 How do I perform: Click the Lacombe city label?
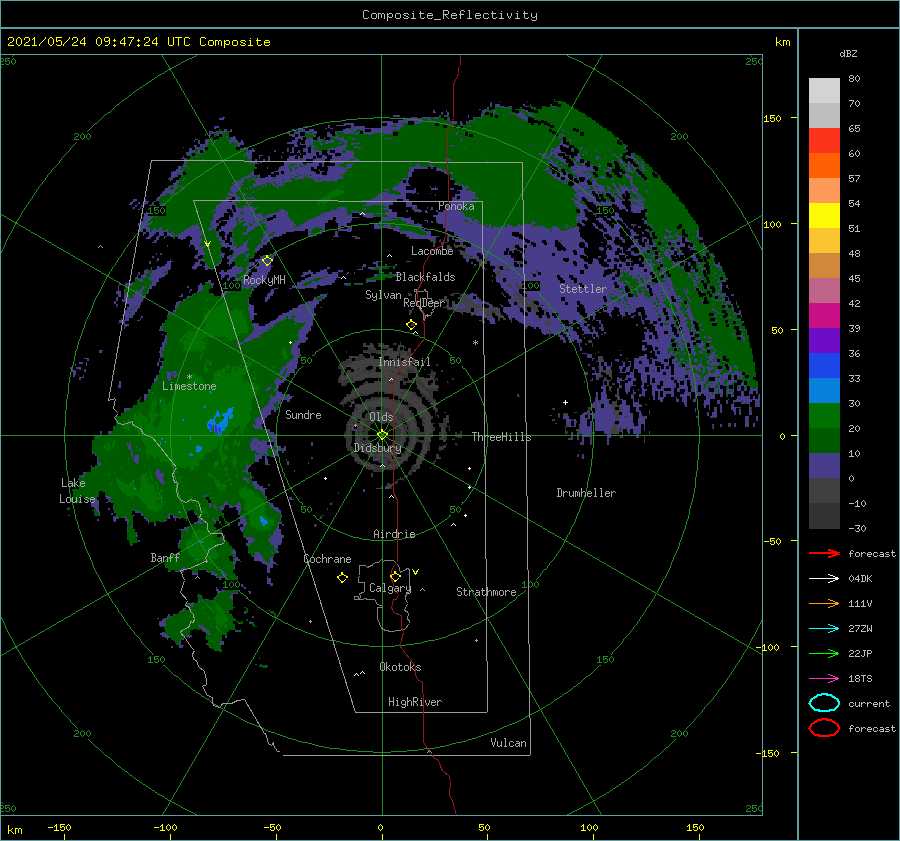432,251
